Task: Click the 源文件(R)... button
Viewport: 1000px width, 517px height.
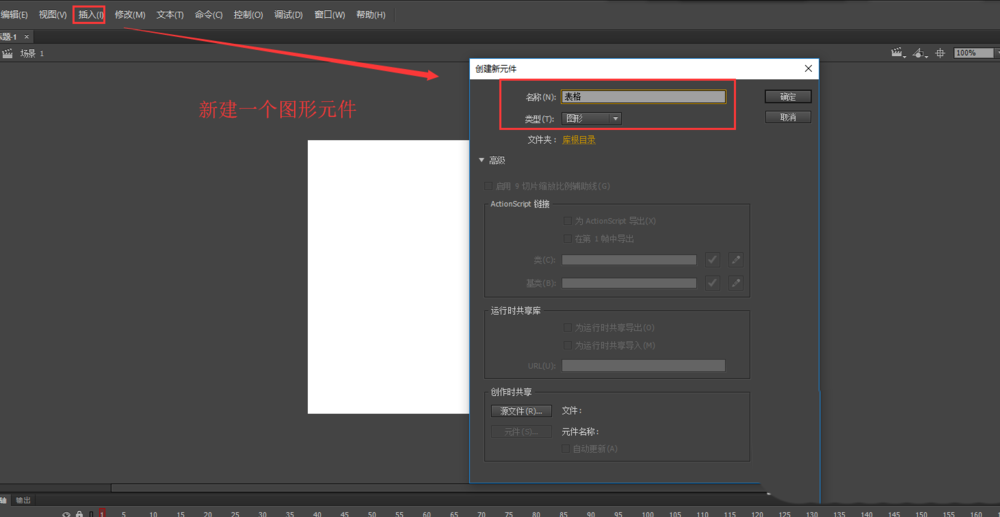Action: click(x=521, y=411)
